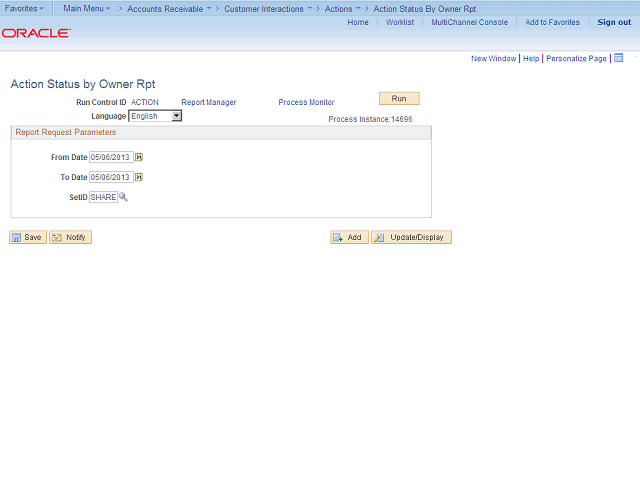Image resolution: width=640 pixels, height=480 pixels.
Task: Select Action Status By Owner Rpt breadcrumb
Action: point(424,9)
